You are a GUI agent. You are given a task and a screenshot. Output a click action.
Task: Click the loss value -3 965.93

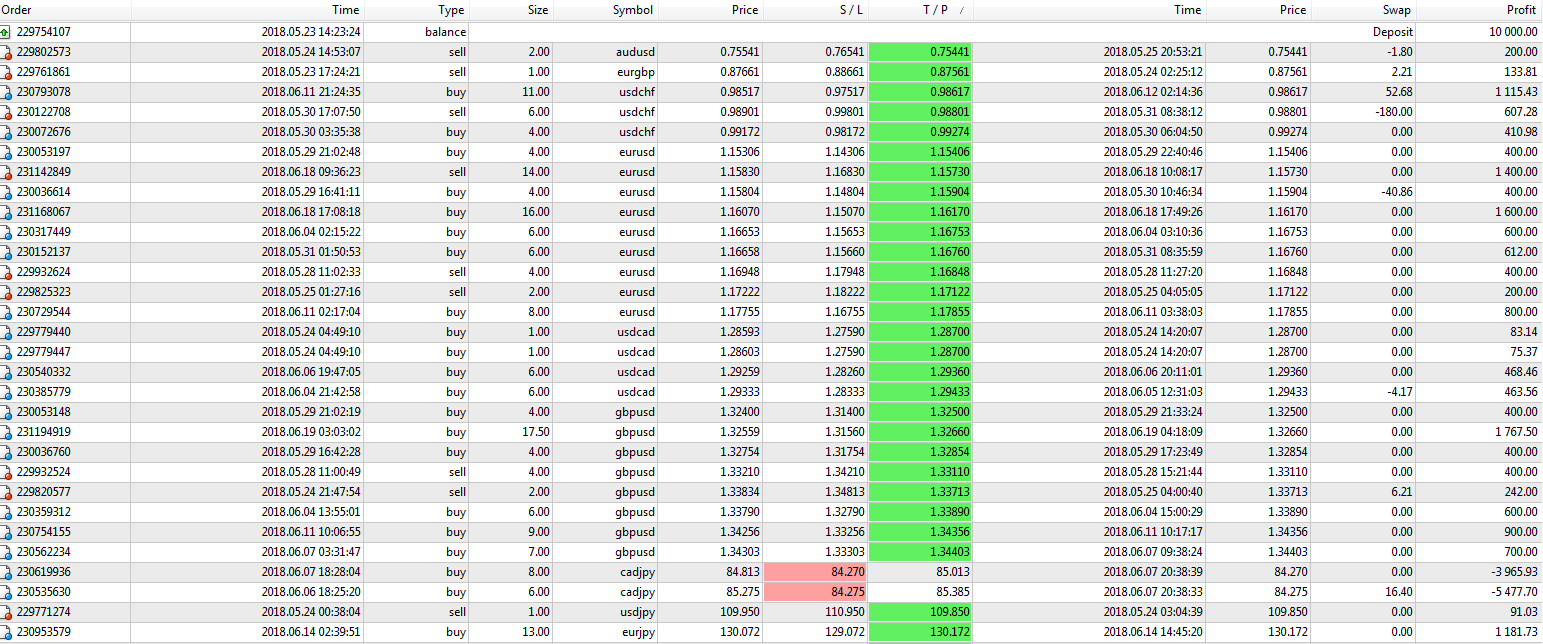point(1516,572)
